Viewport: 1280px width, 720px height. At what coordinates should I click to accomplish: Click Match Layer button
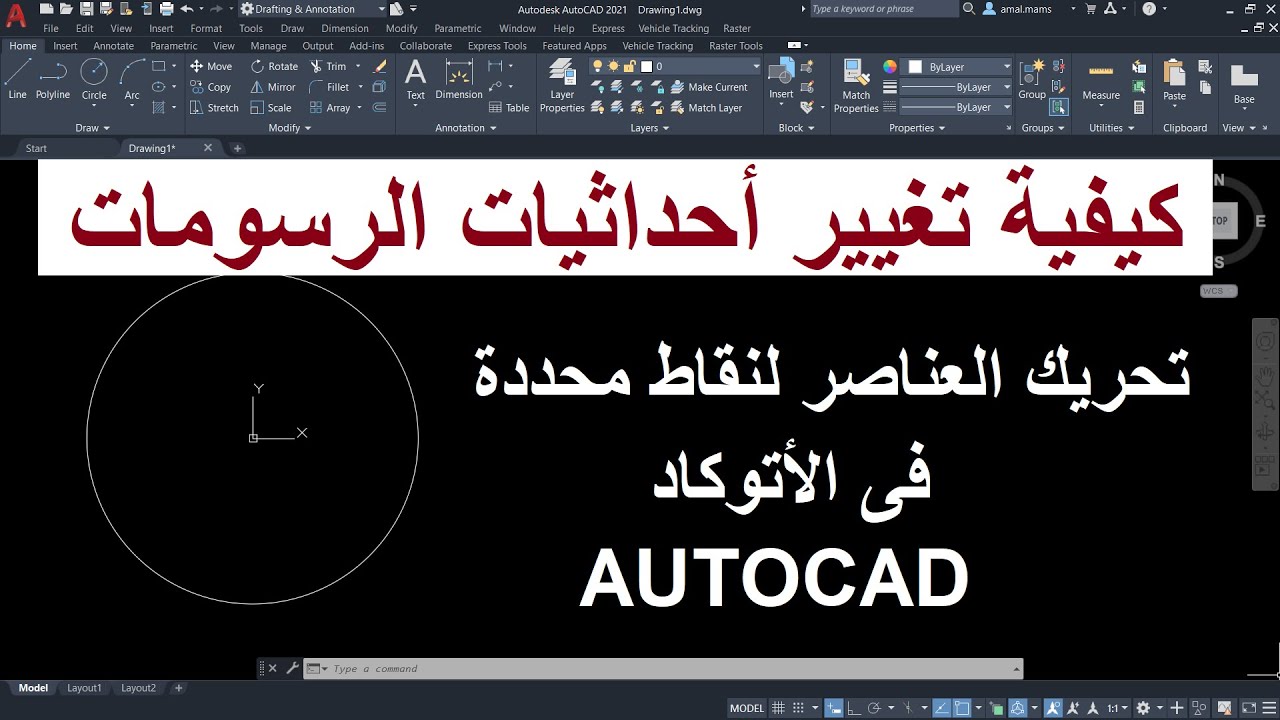(x=705, y=108)
